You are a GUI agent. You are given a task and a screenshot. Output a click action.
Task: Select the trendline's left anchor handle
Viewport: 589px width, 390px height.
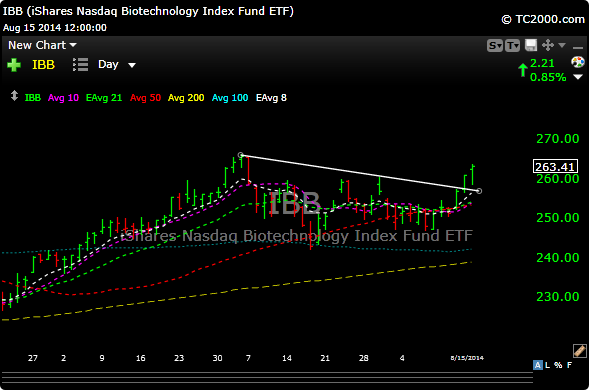tap(241, 155)
